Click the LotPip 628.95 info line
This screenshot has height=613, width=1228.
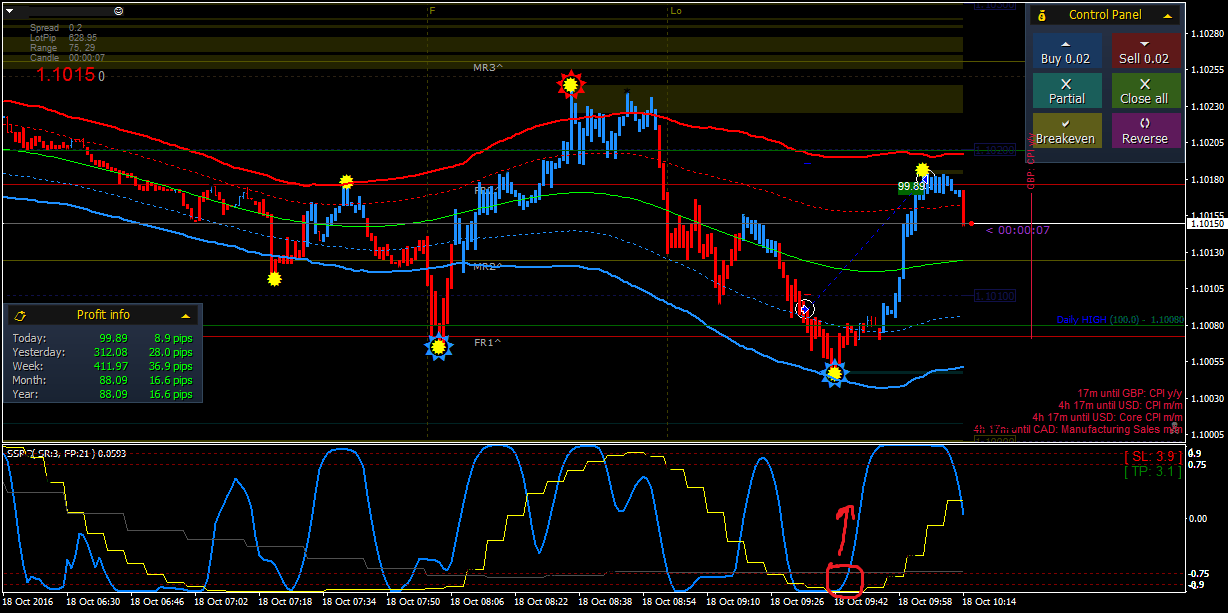(63, 38)
